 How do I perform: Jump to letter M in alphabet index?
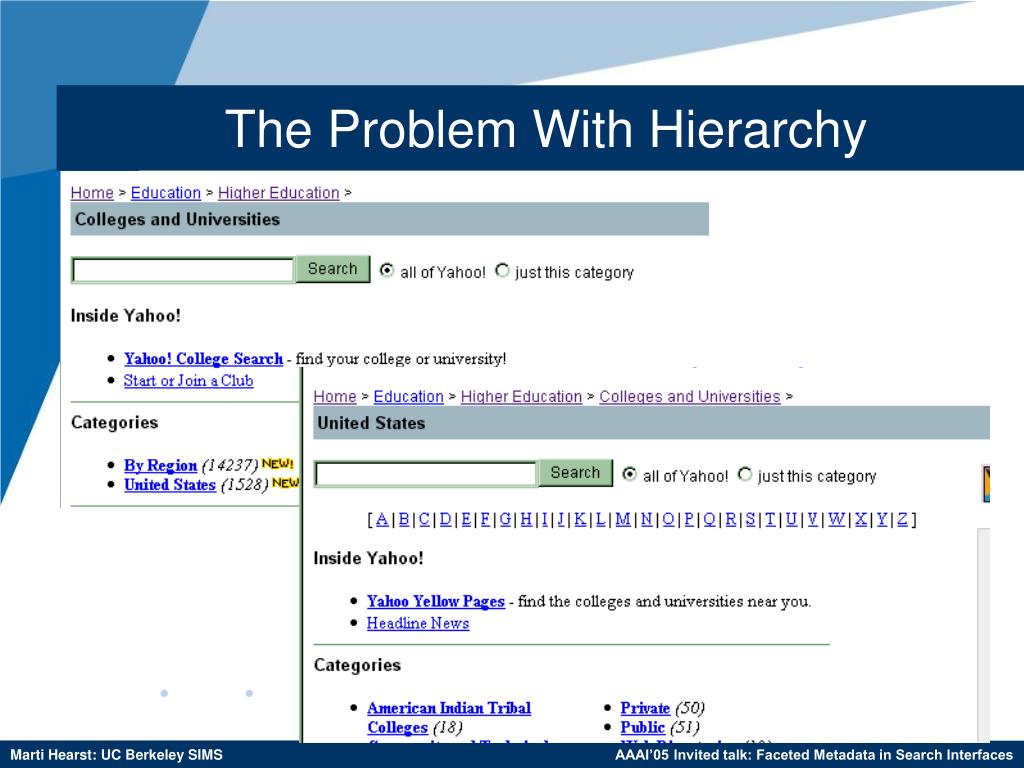coord(623,520)
